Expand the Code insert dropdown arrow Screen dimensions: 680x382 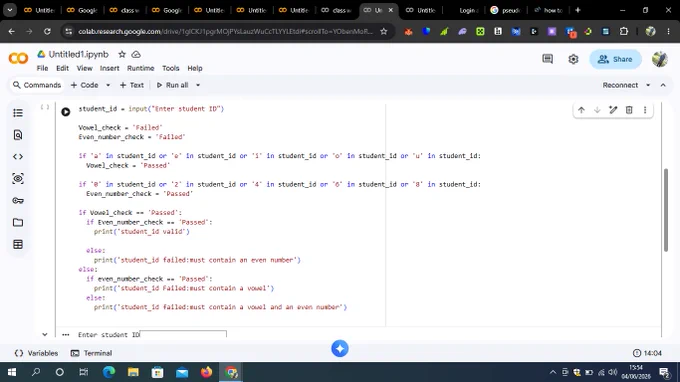click(108, 85)
